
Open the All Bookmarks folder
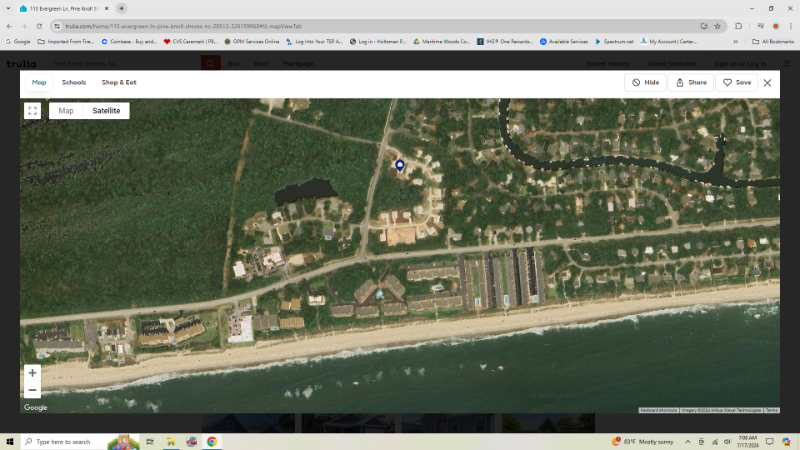coord(773,42)
